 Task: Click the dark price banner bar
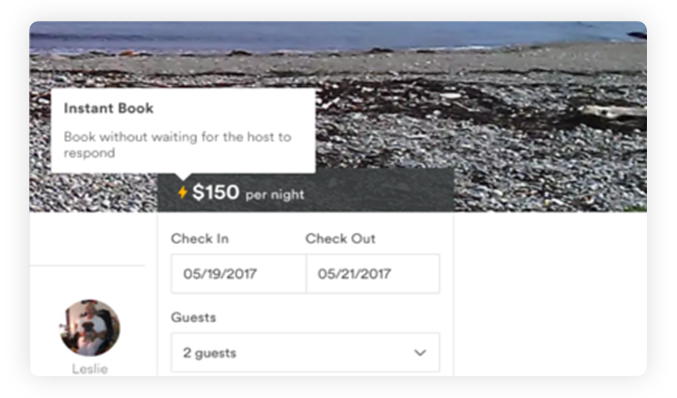(x=306, y=192)
